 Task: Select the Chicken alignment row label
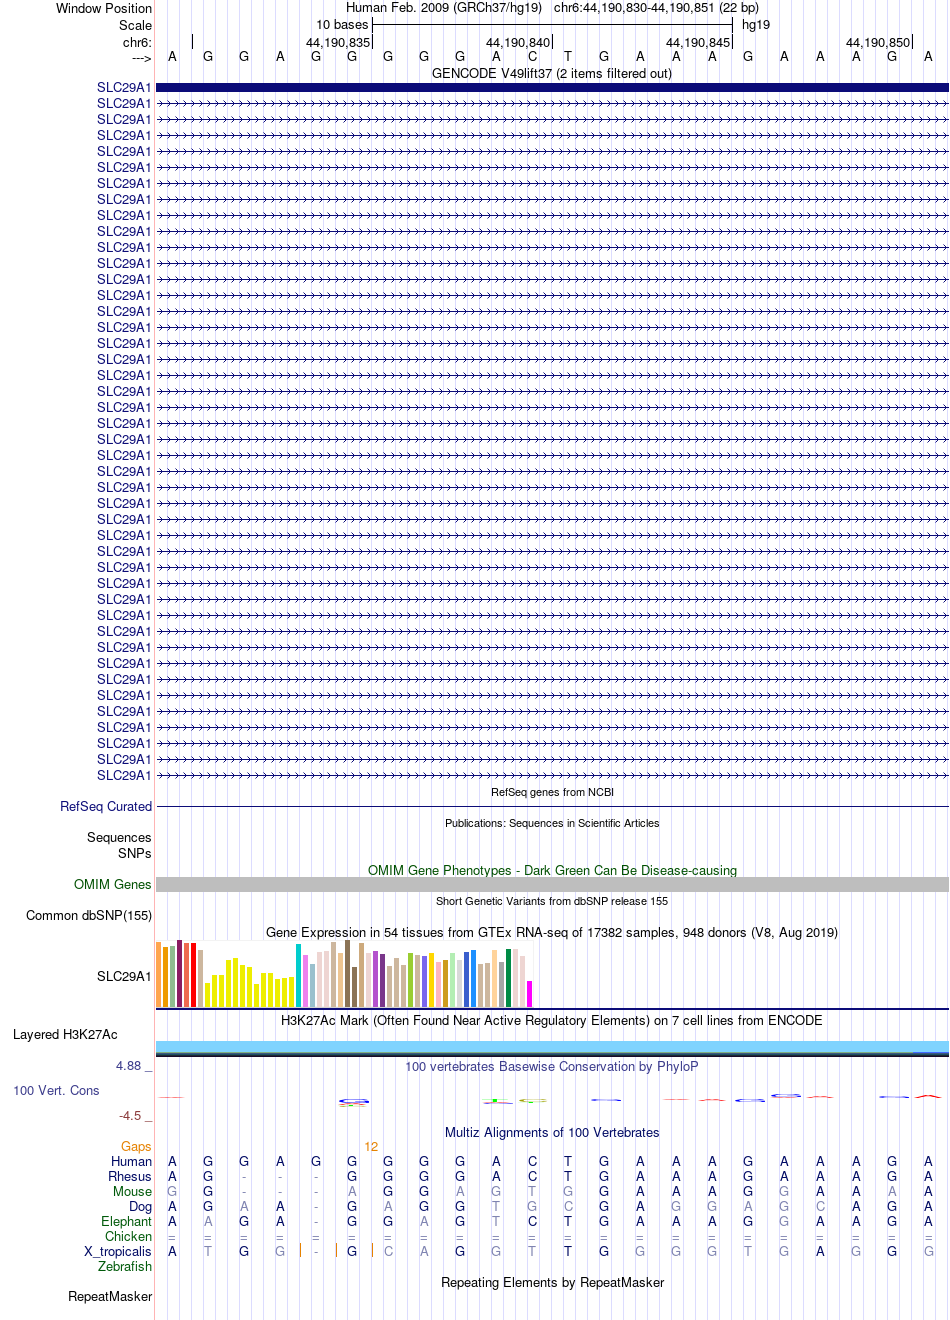tap(128, 1237)
